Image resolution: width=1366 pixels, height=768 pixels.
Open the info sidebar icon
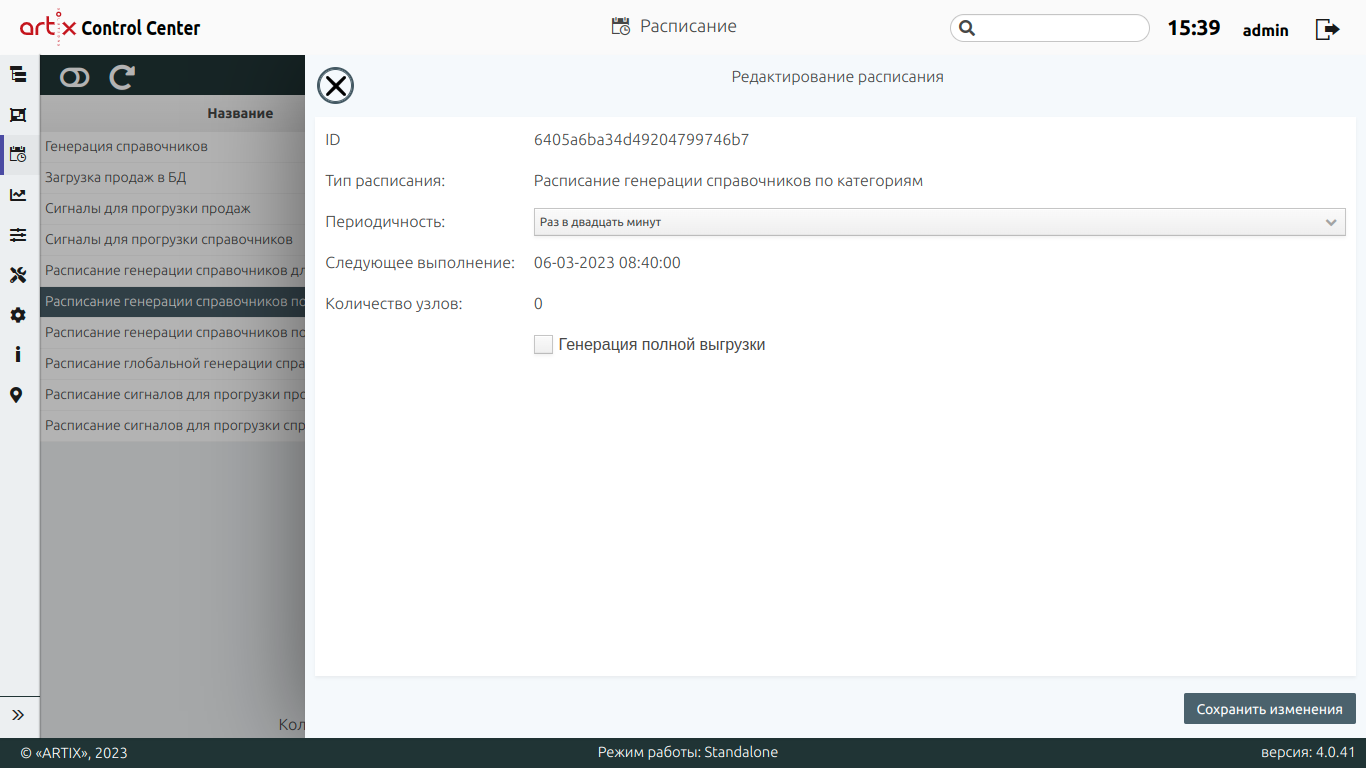pos(18,355)
